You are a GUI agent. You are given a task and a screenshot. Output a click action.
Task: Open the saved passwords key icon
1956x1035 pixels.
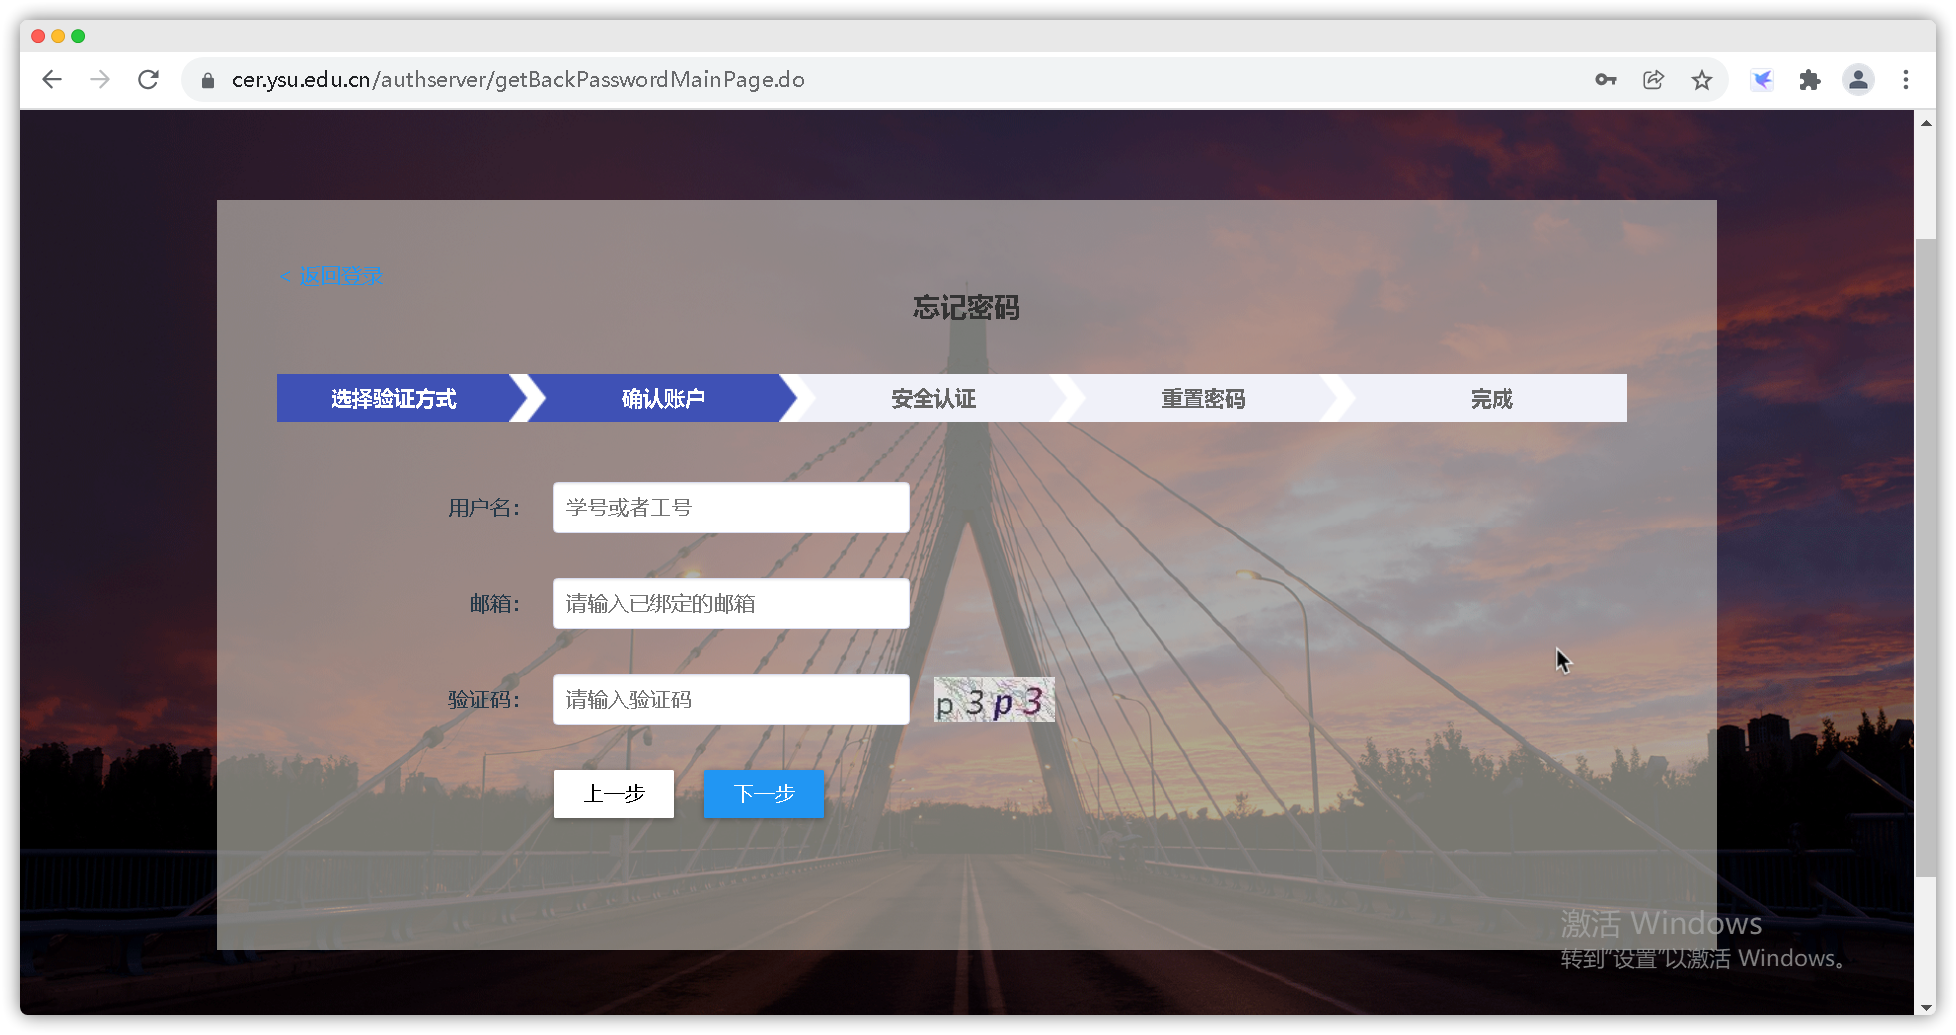point(1605,80)
